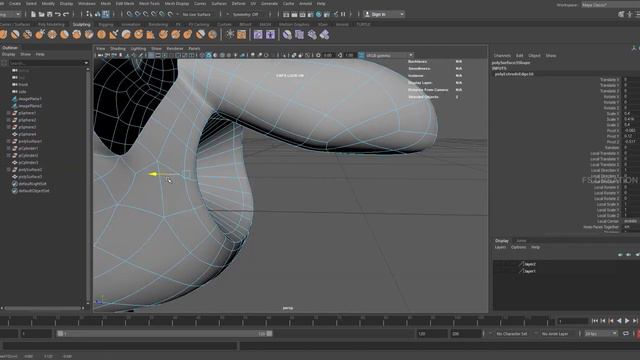The width and height of the screenshot is (640, 360).
Task: Select the stamp-shaped sculpt brush on shelf
Action: pyautogui.click(x=151, y=35)
